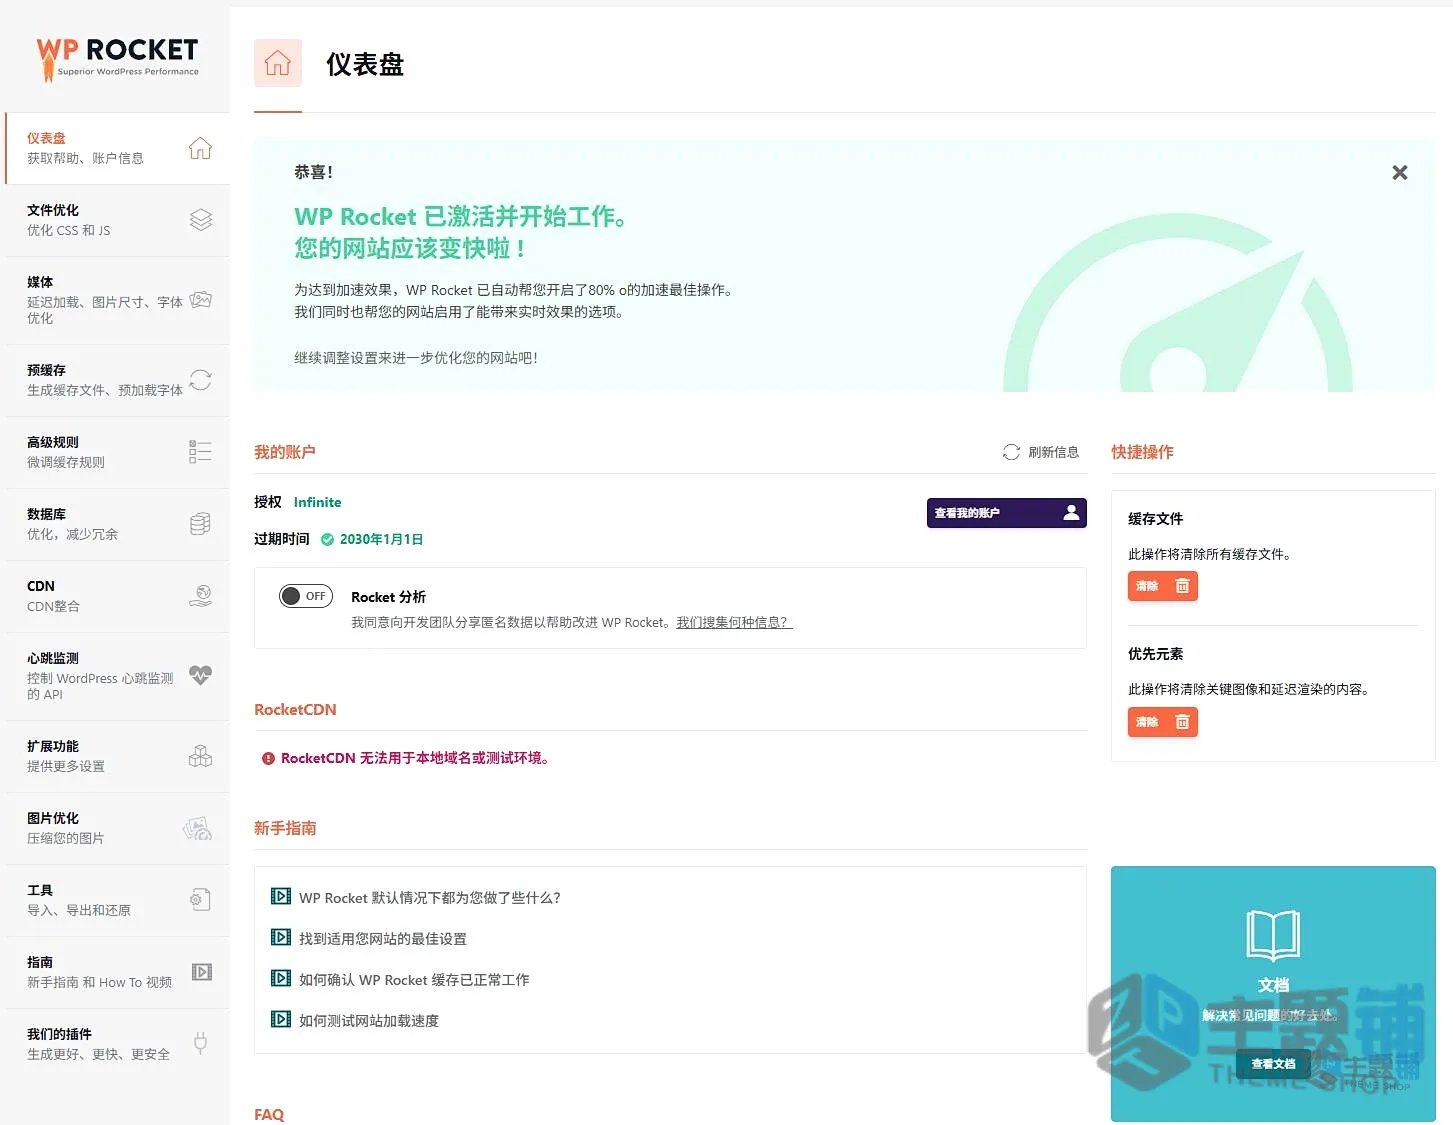This screenshot has height=1125, width=1453.
Task: Click video icon beside 如何测试网站加载速度
Action: (281, 1019)
